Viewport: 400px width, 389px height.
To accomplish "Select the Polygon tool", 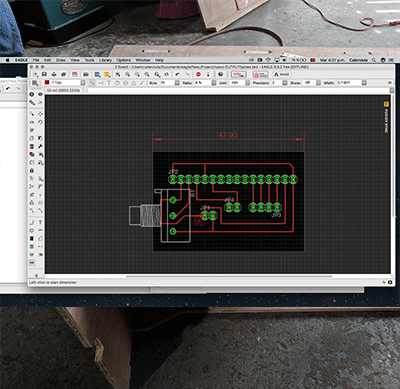I will pos(40,238).
